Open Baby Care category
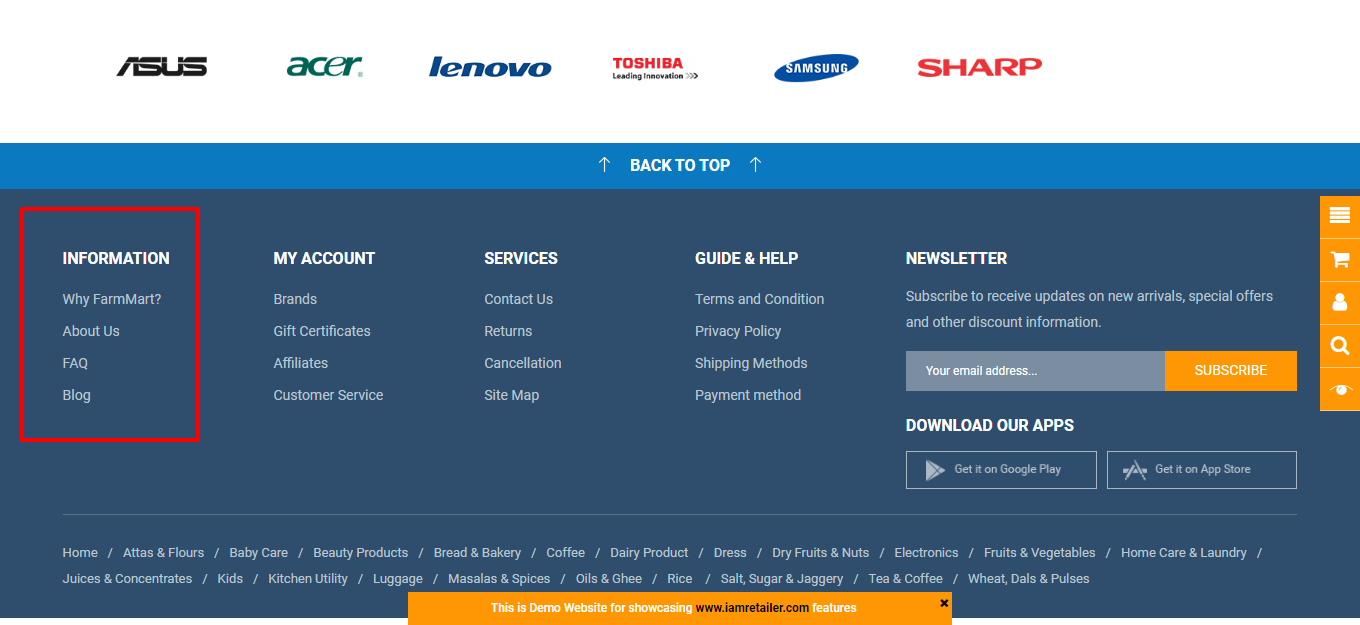 258,553
